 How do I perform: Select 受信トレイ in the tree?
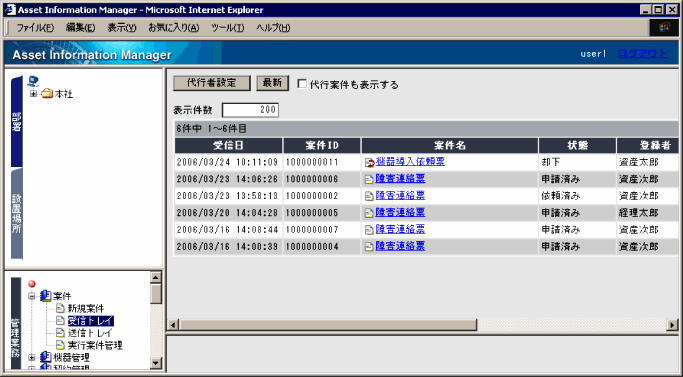[x=90, y=321]
